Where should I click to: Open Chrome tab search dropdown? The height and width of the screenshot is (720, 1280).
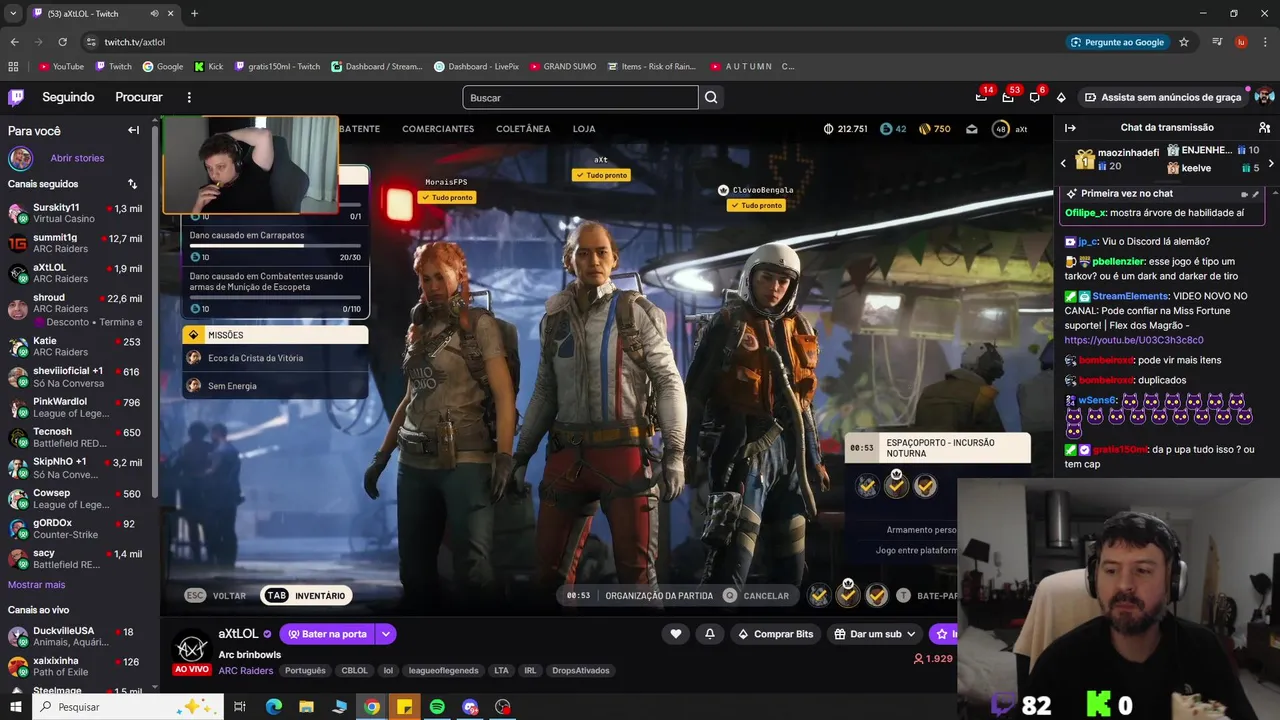point(13,14)
